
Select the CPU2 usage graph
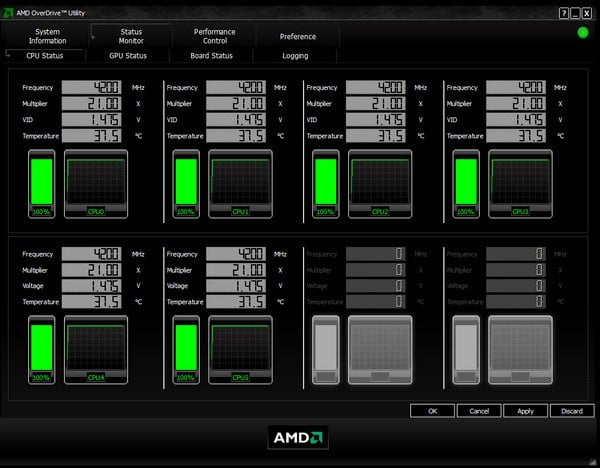380,184
